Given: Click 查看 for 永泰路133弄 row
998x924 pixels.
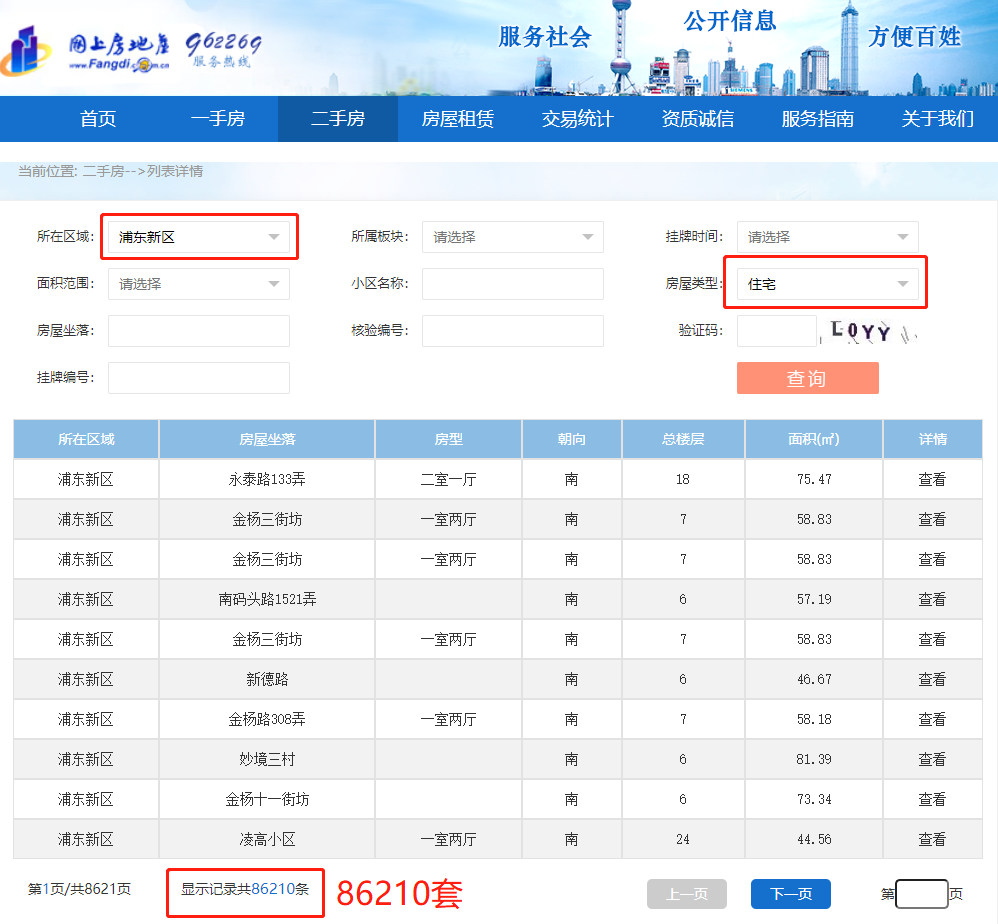Looking at the screenshot, I should click(x=932, y=479).
